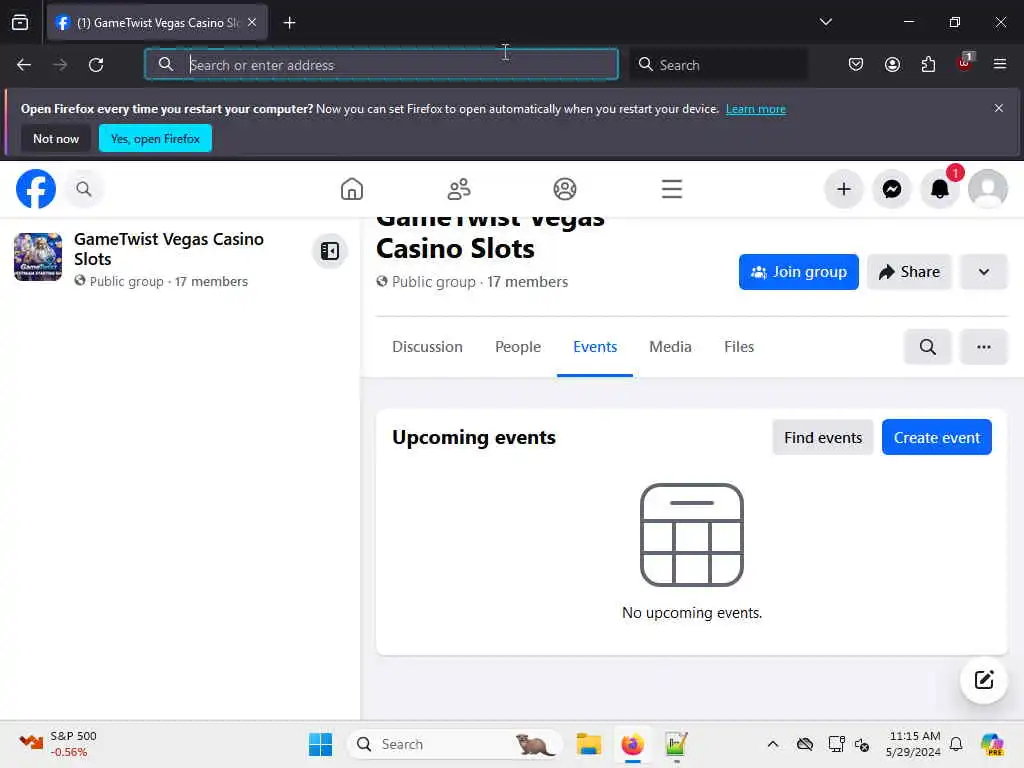Screen dimensions: 1024x768
Task: Collapse the left group sidebar panel icon
Action: [x=330, y=251]
